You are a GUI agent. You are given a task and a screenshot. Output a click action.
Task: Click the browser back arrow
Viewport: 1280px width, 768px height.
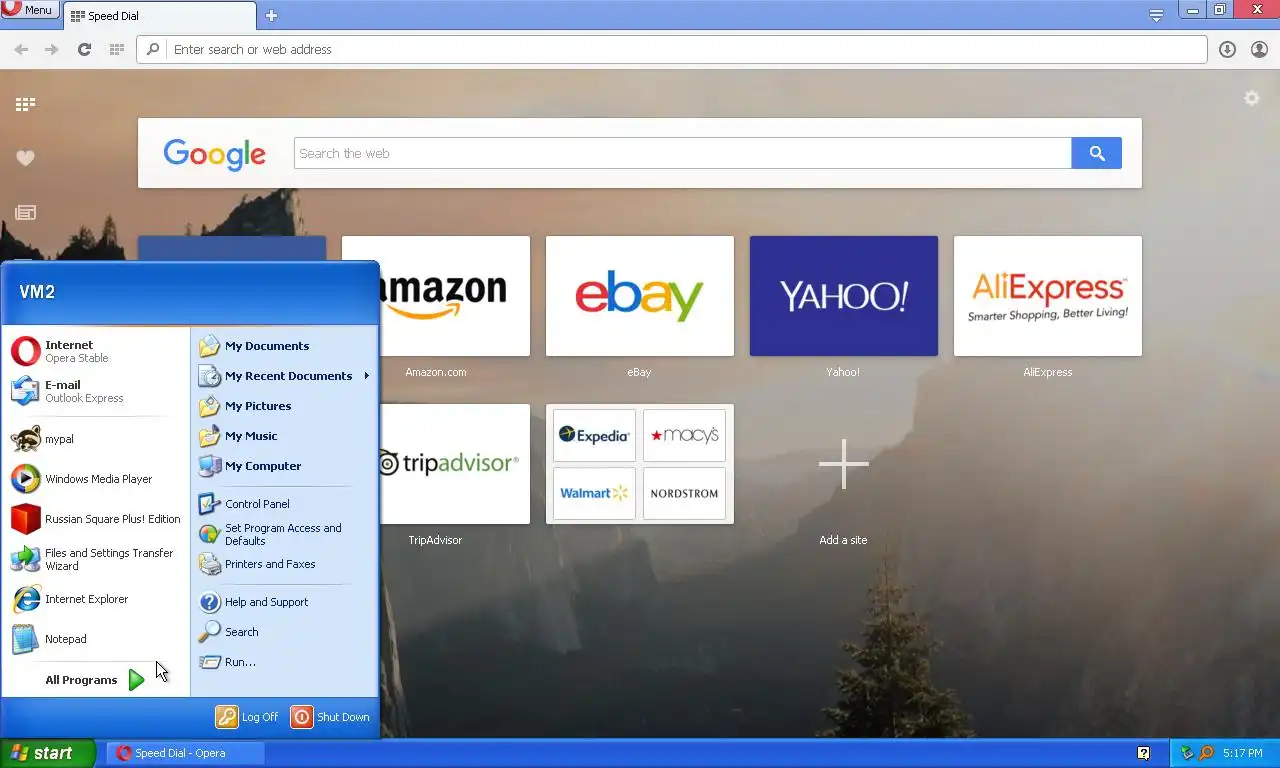tap(21, 49)
